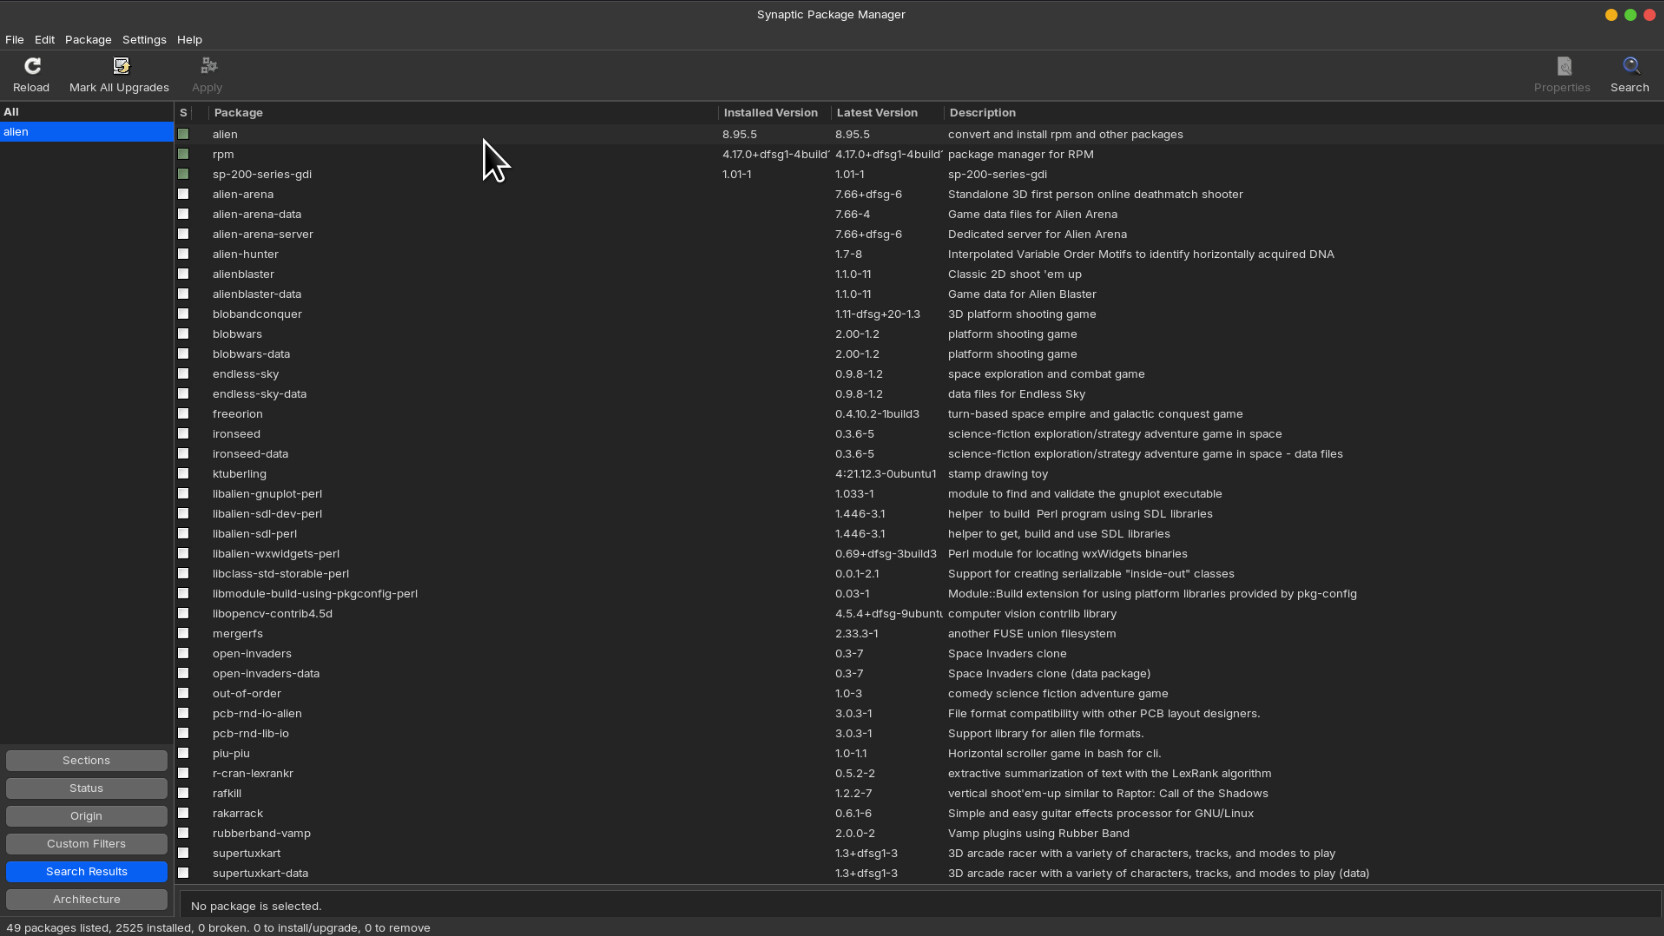Mark checkbox for alienblaster package
This screenshot has height=936, width=1664.
coord(183,274)
